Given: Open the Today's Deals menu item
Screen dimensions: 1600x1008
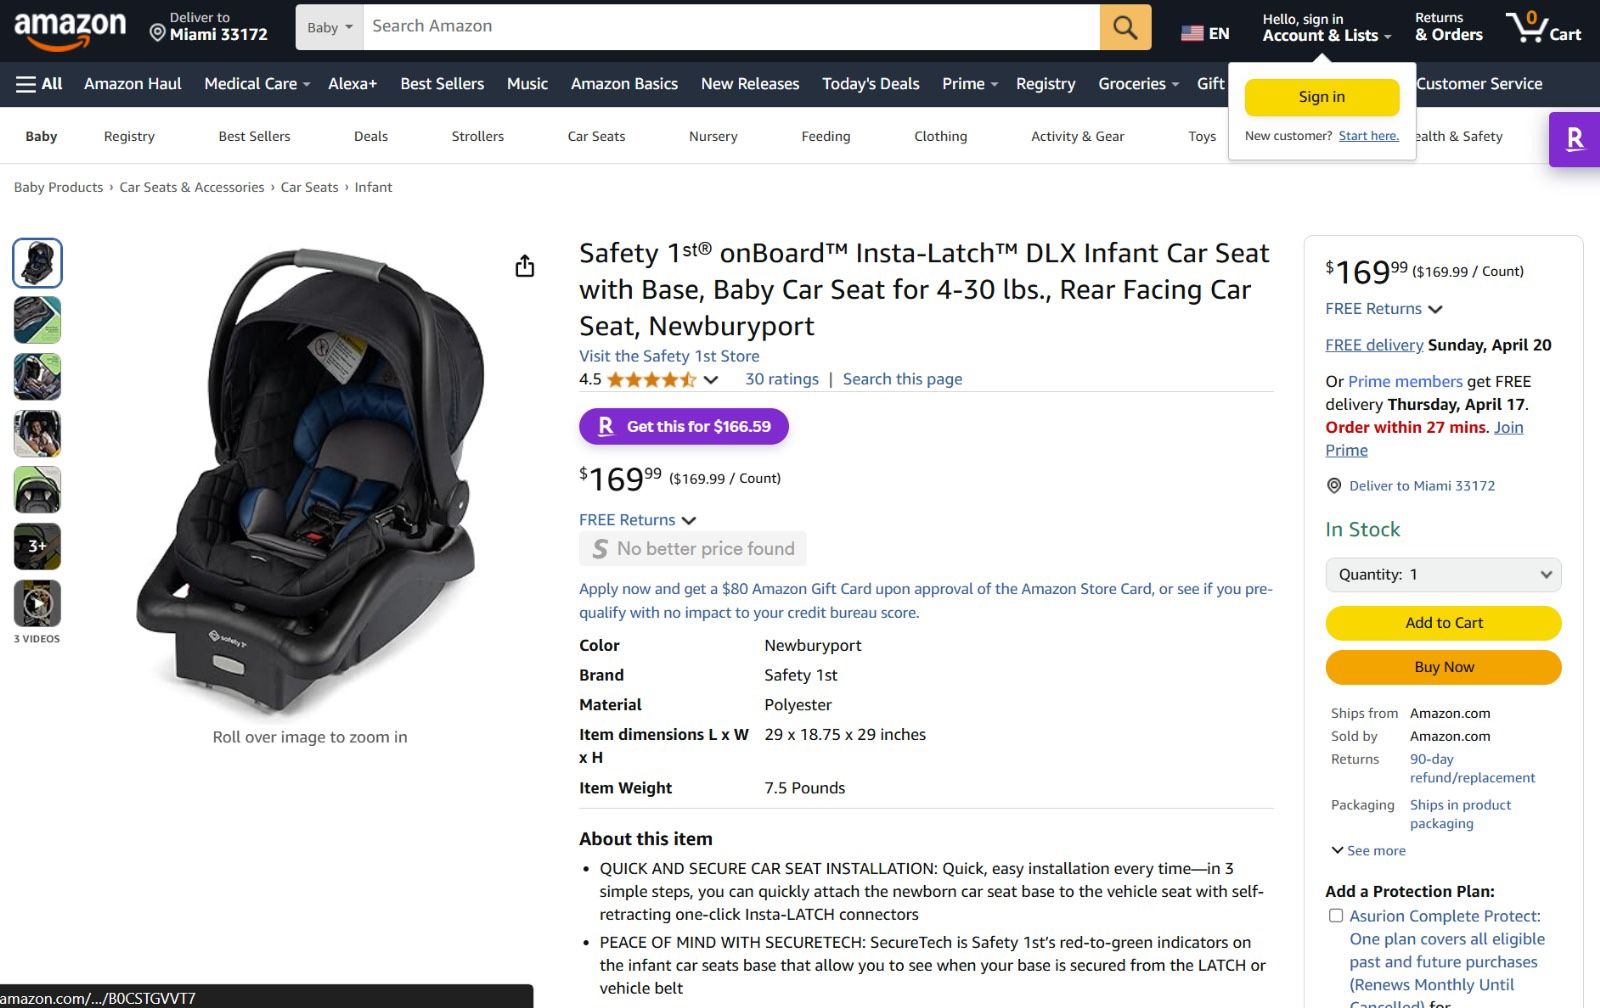Looking at the screenshot, I should (870, 84).
